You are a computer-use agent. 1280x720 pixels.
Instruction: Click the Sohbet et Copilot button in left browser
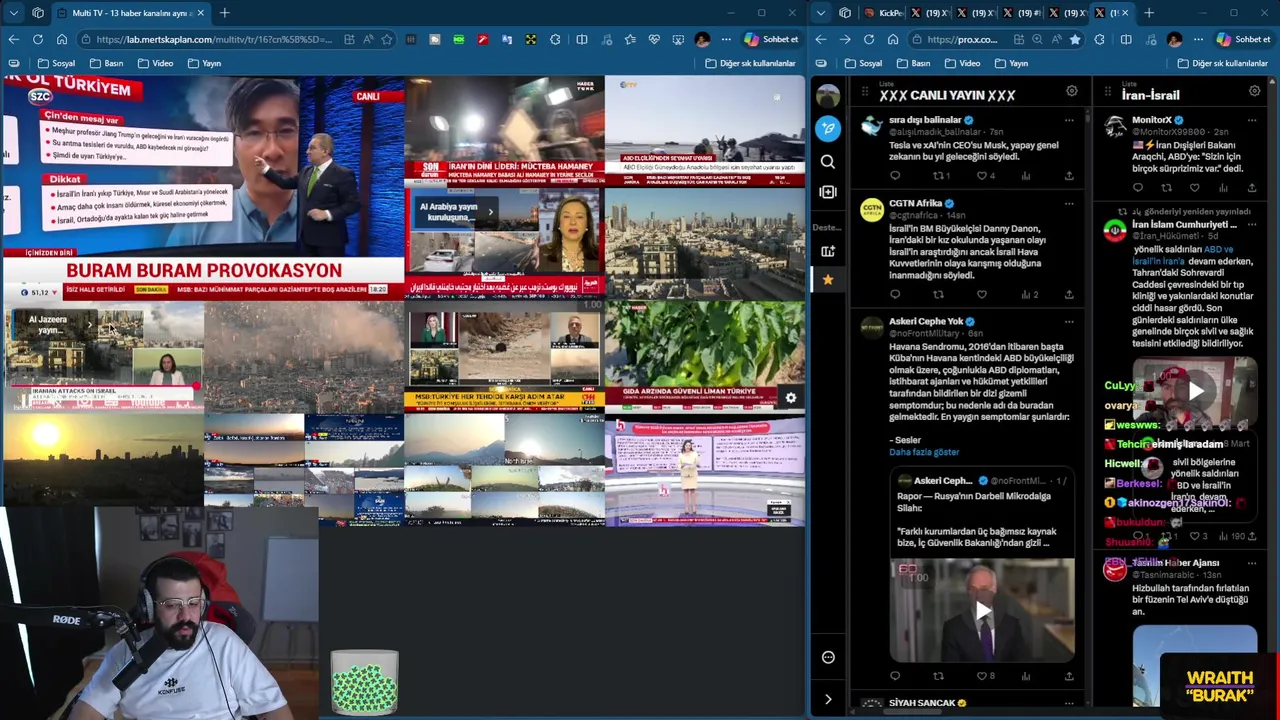[x=771, y=40]
